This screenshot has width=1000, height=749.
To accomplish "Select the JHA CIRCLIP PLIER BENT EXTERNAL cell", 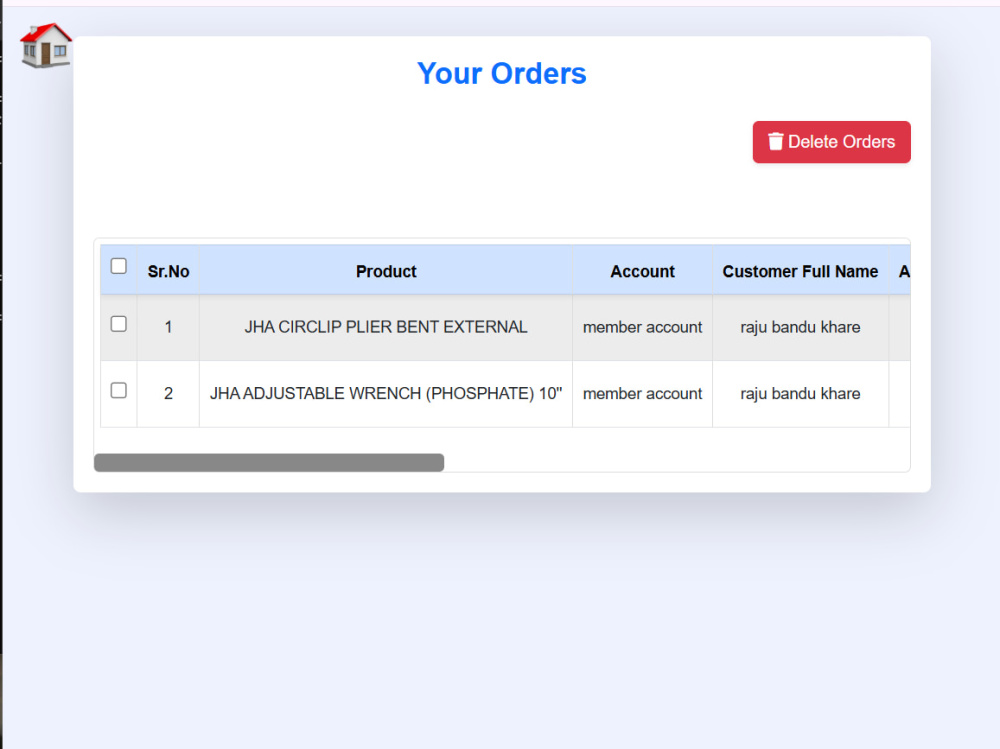I will [386, 327].
